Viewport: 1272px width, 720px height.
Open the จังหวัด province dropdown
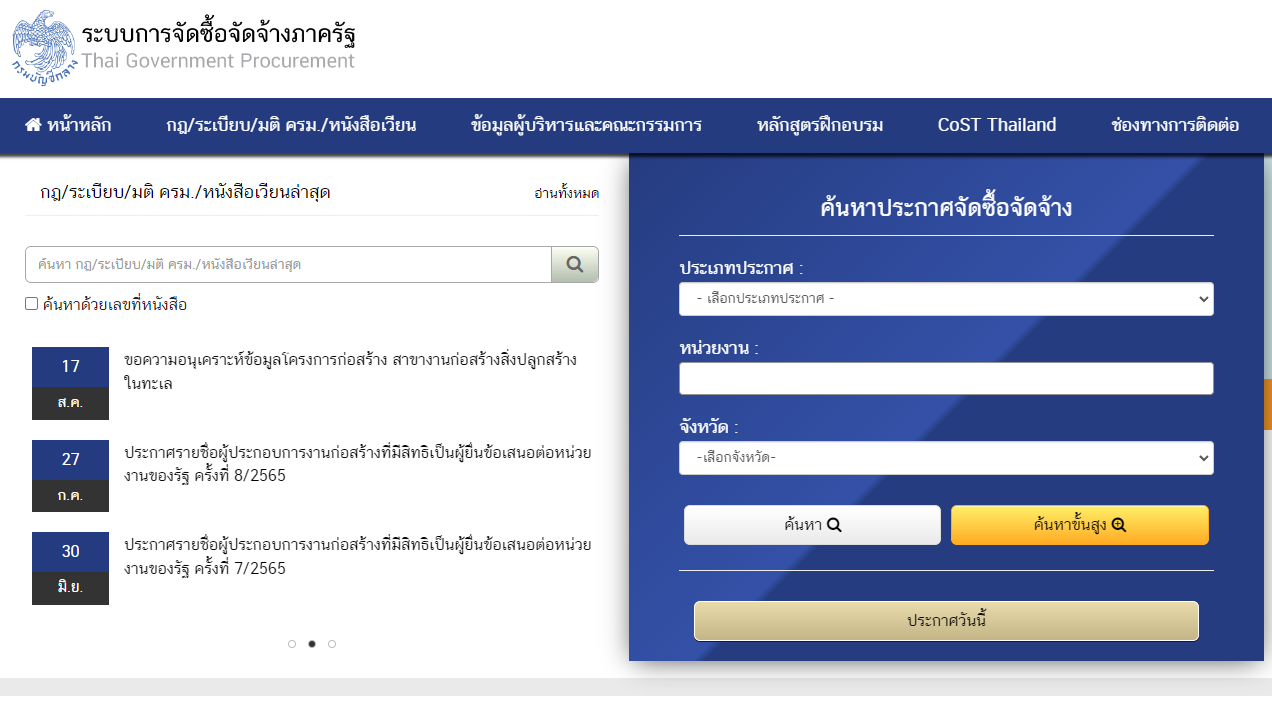tap(946, 457)
